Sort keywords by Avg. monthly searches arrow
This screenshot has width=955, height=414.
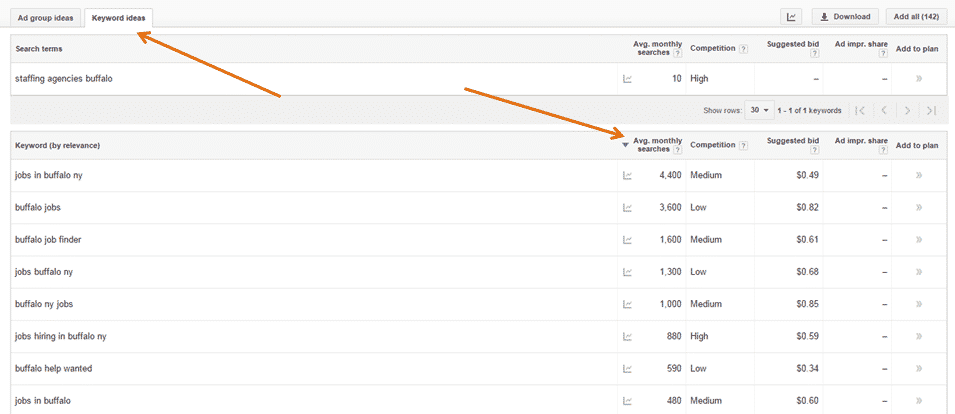(x=625, y=145)
